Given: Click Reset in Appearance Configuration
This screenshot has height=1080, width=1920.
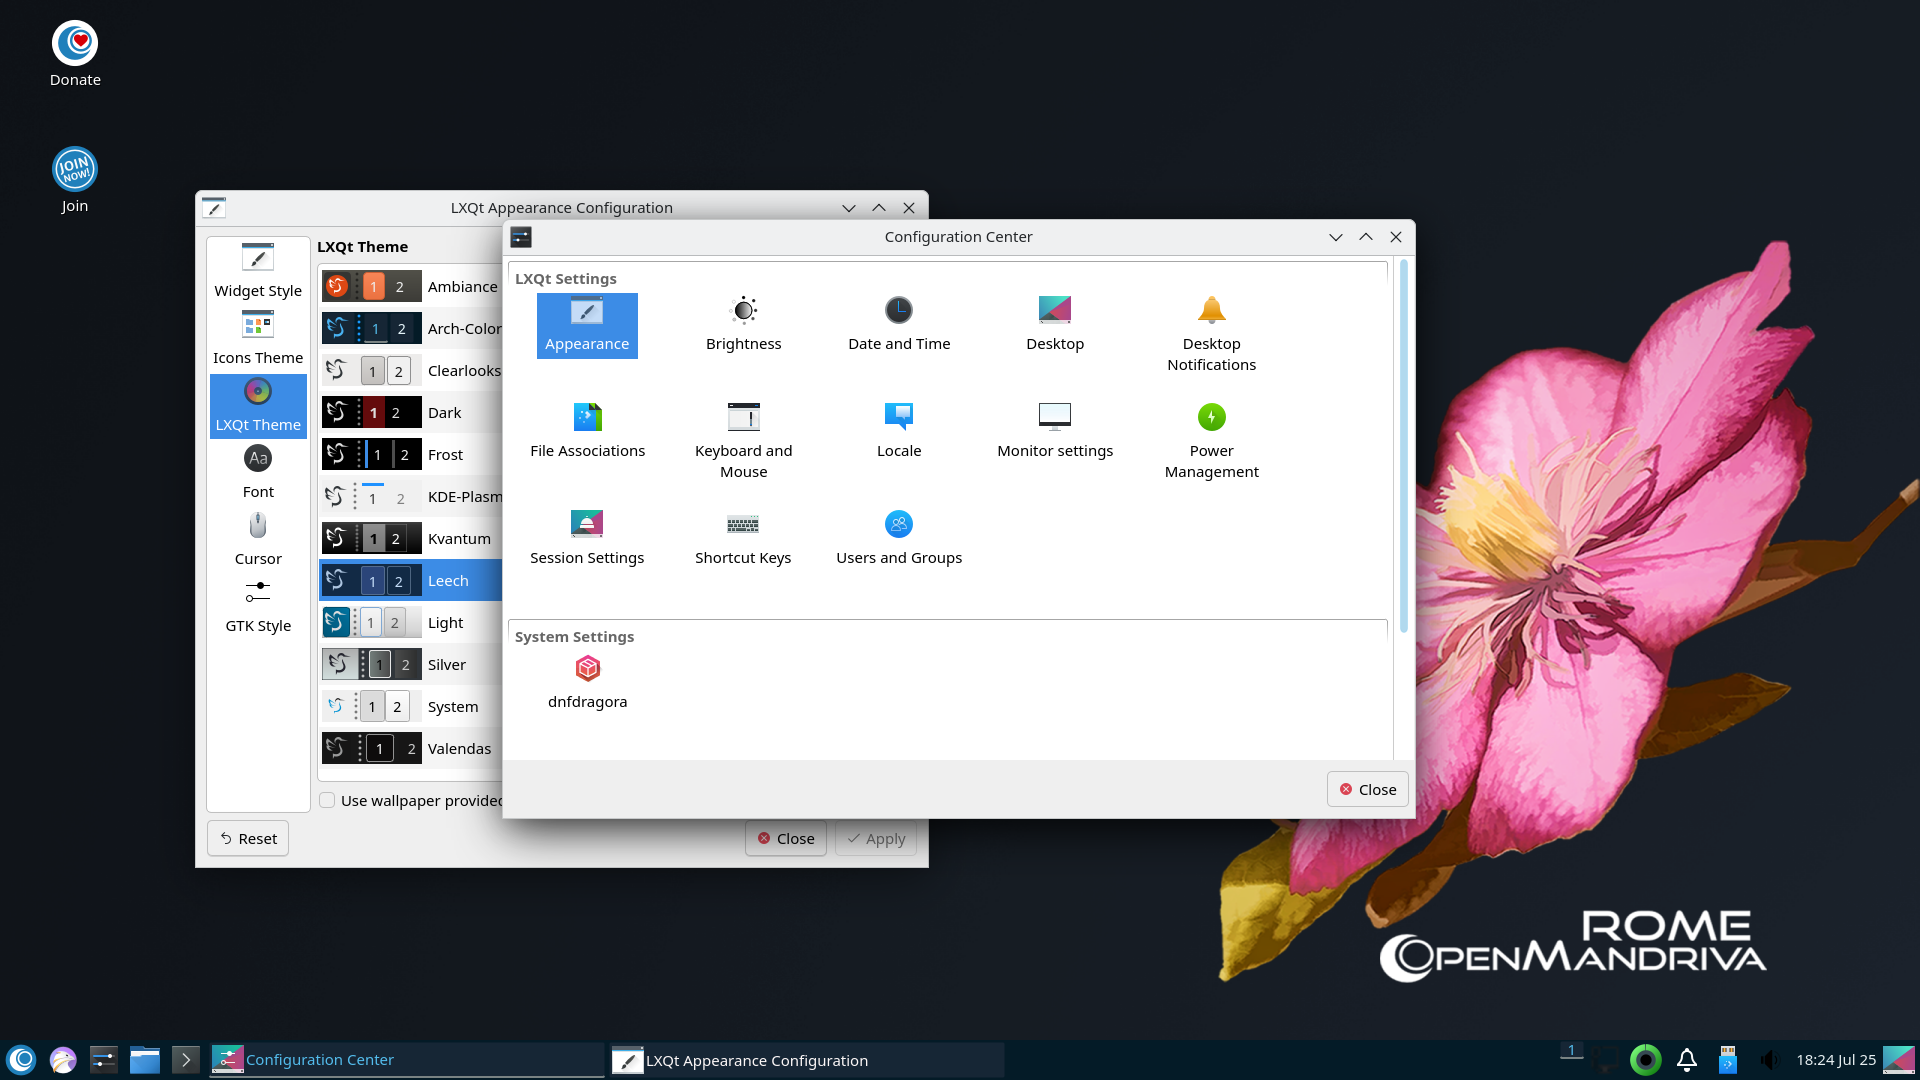Looking at the screenshot, I should click(248, 838).
